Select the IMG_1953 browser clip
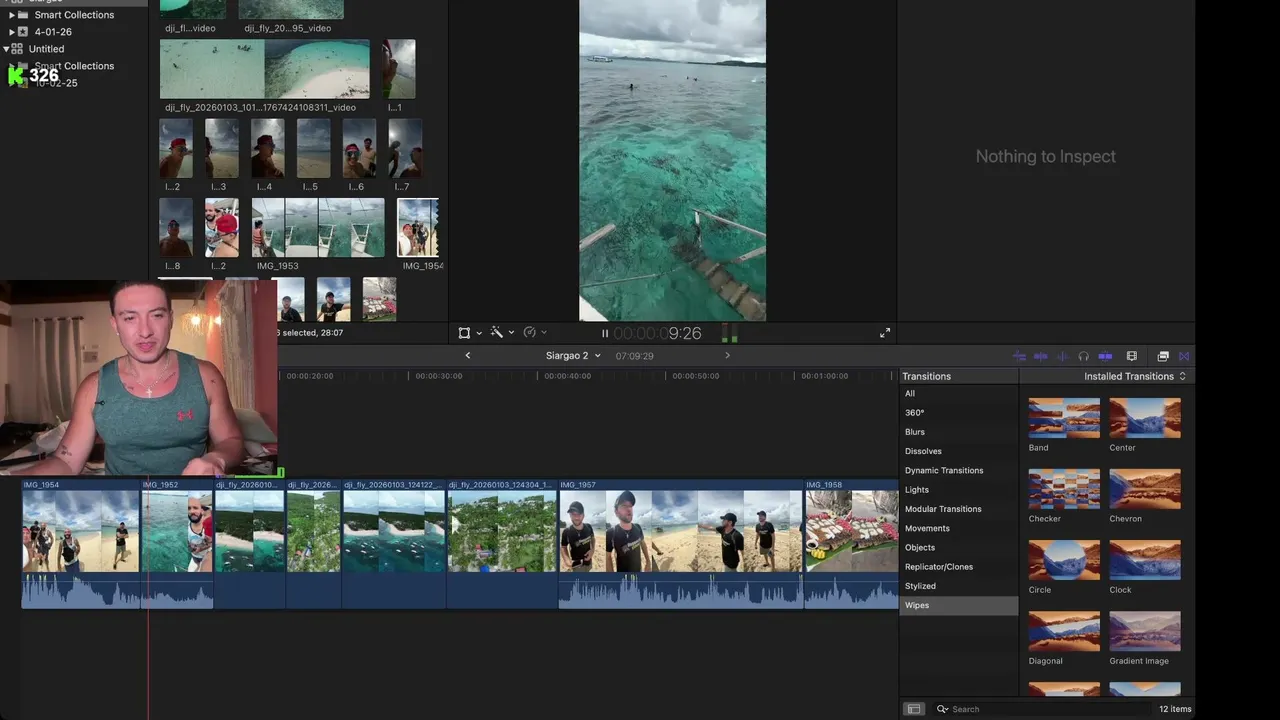Screen dimensions: 1280x720 (x=318, y=228)
